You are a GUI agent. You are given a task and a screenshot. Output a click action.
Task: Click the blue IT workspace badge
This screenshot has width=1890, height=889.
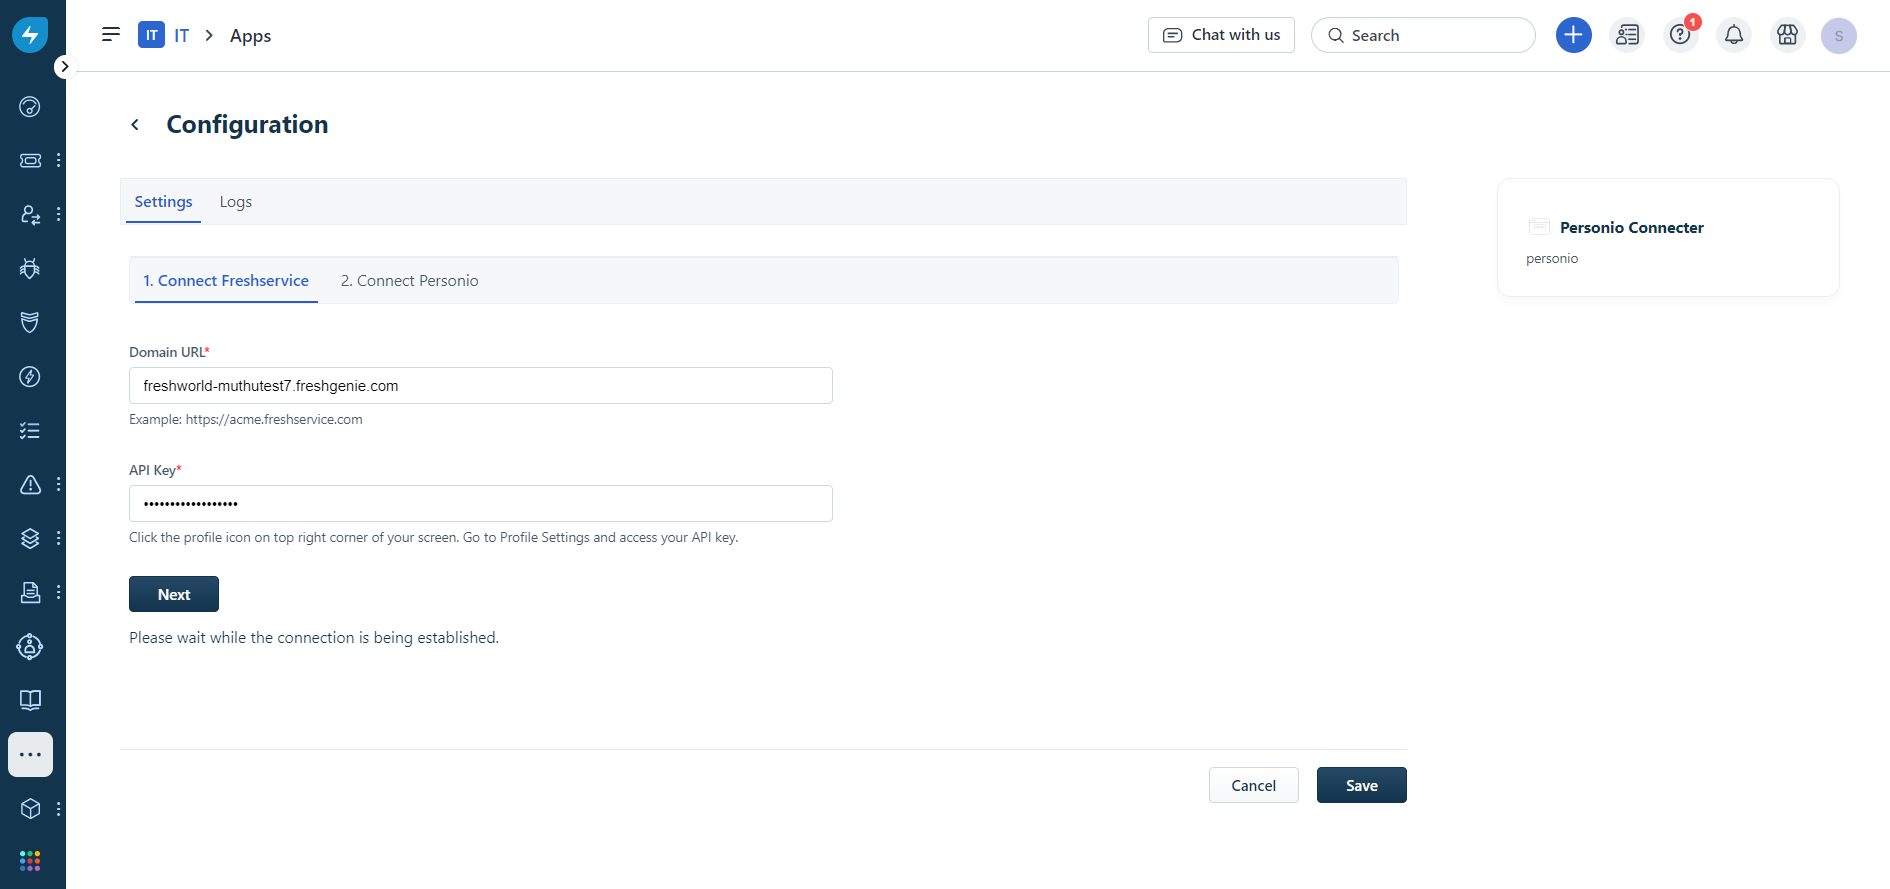point(151,35)
